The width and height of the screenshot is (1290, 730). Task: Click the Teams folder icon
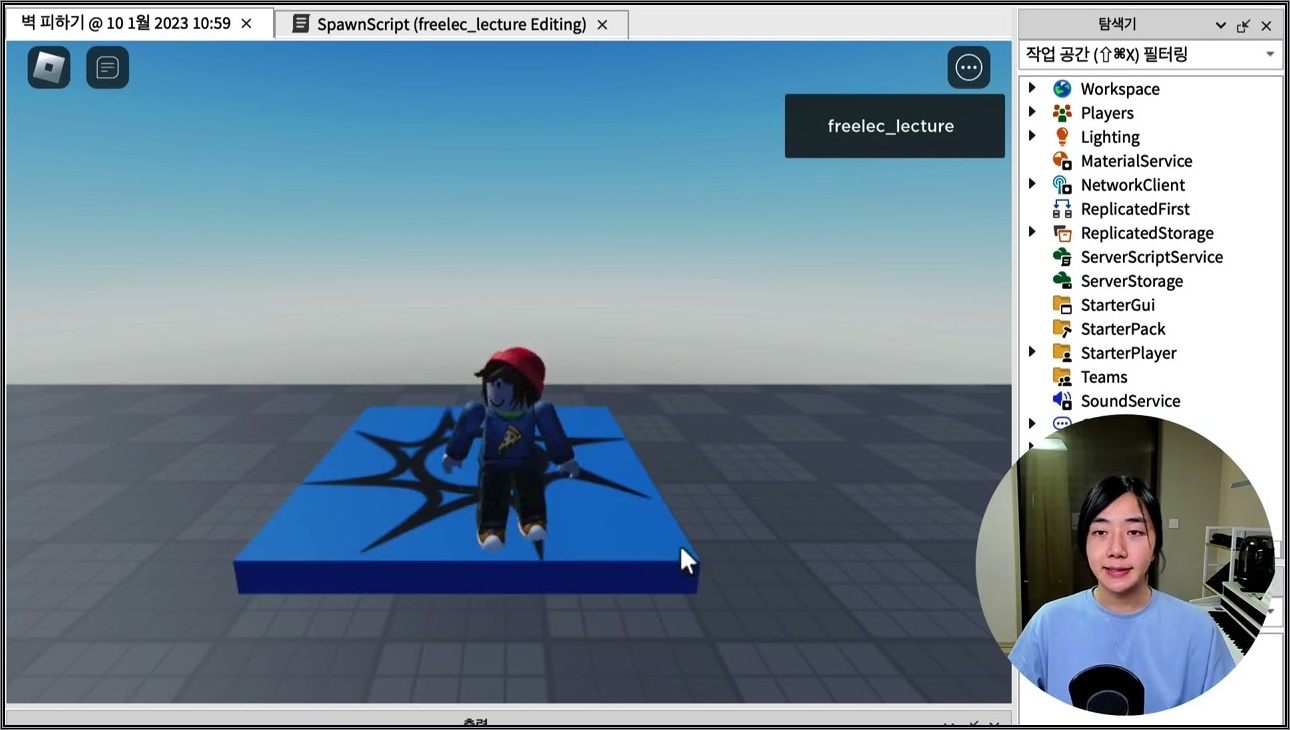click(1062, 377)
